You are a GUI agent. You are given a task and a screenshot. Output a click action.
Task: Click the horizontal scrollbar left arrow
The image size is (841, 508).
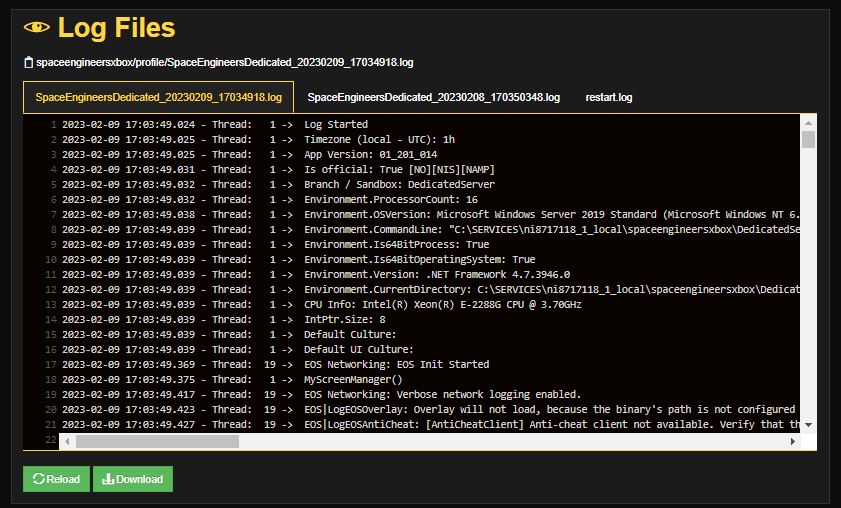point(67,441)
